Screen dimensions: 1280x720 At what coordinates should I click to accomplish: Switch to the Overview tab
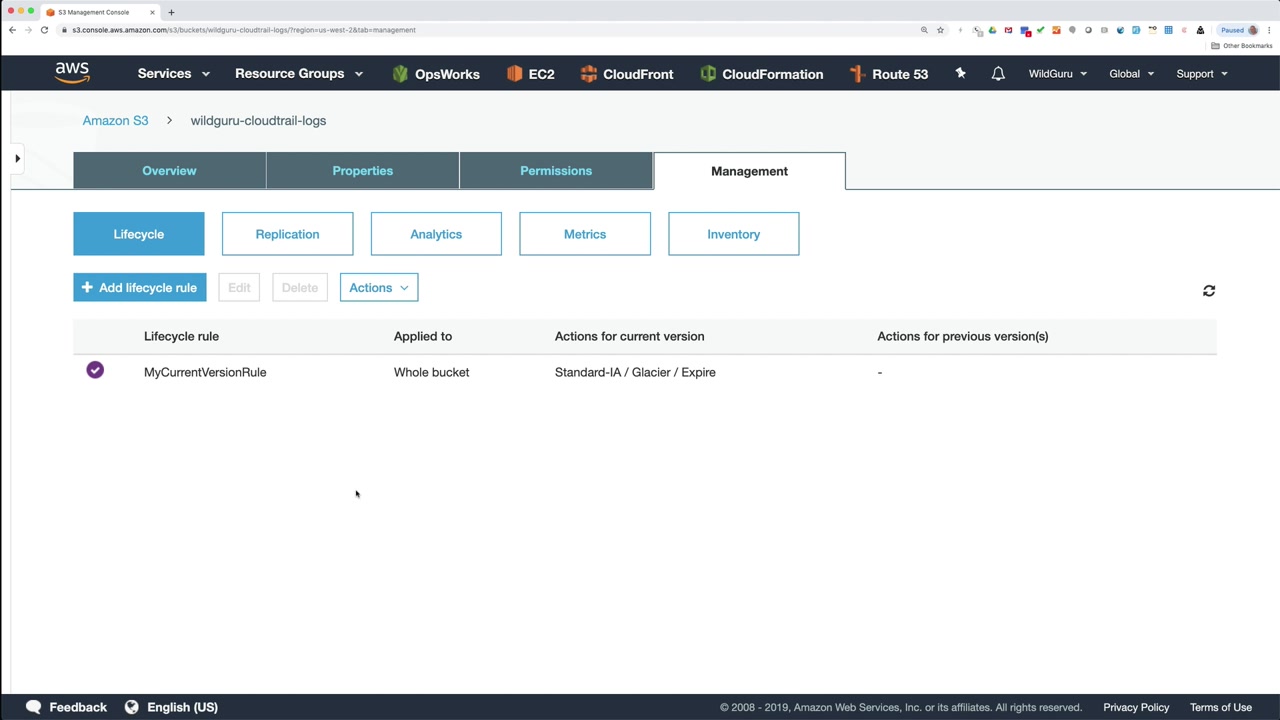pos(169,171)
